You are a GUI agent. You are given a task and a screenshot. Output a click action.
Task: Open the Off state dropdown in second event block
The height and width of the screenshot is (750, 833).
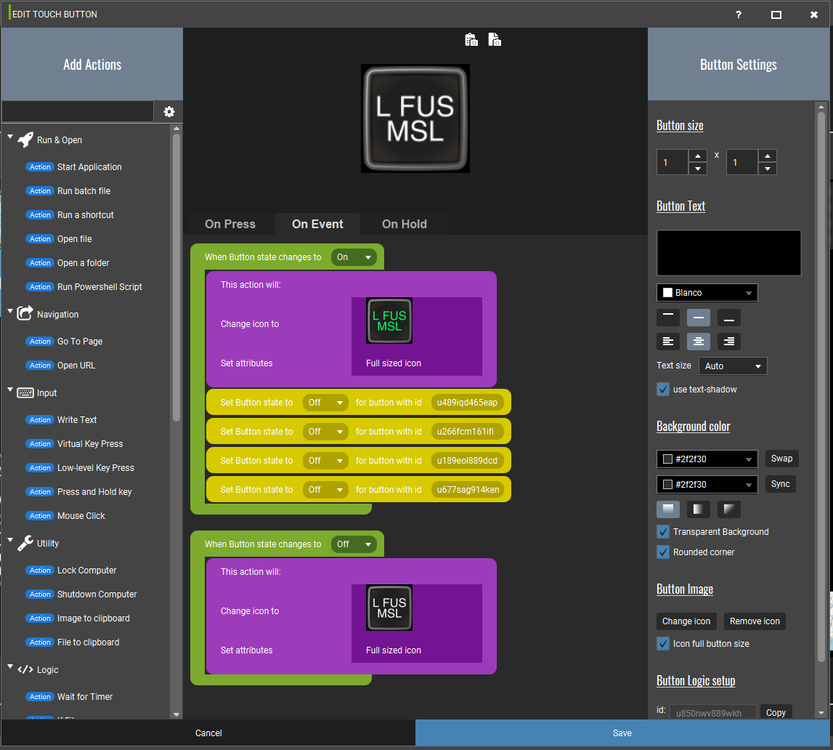click(x=354, y=544)
